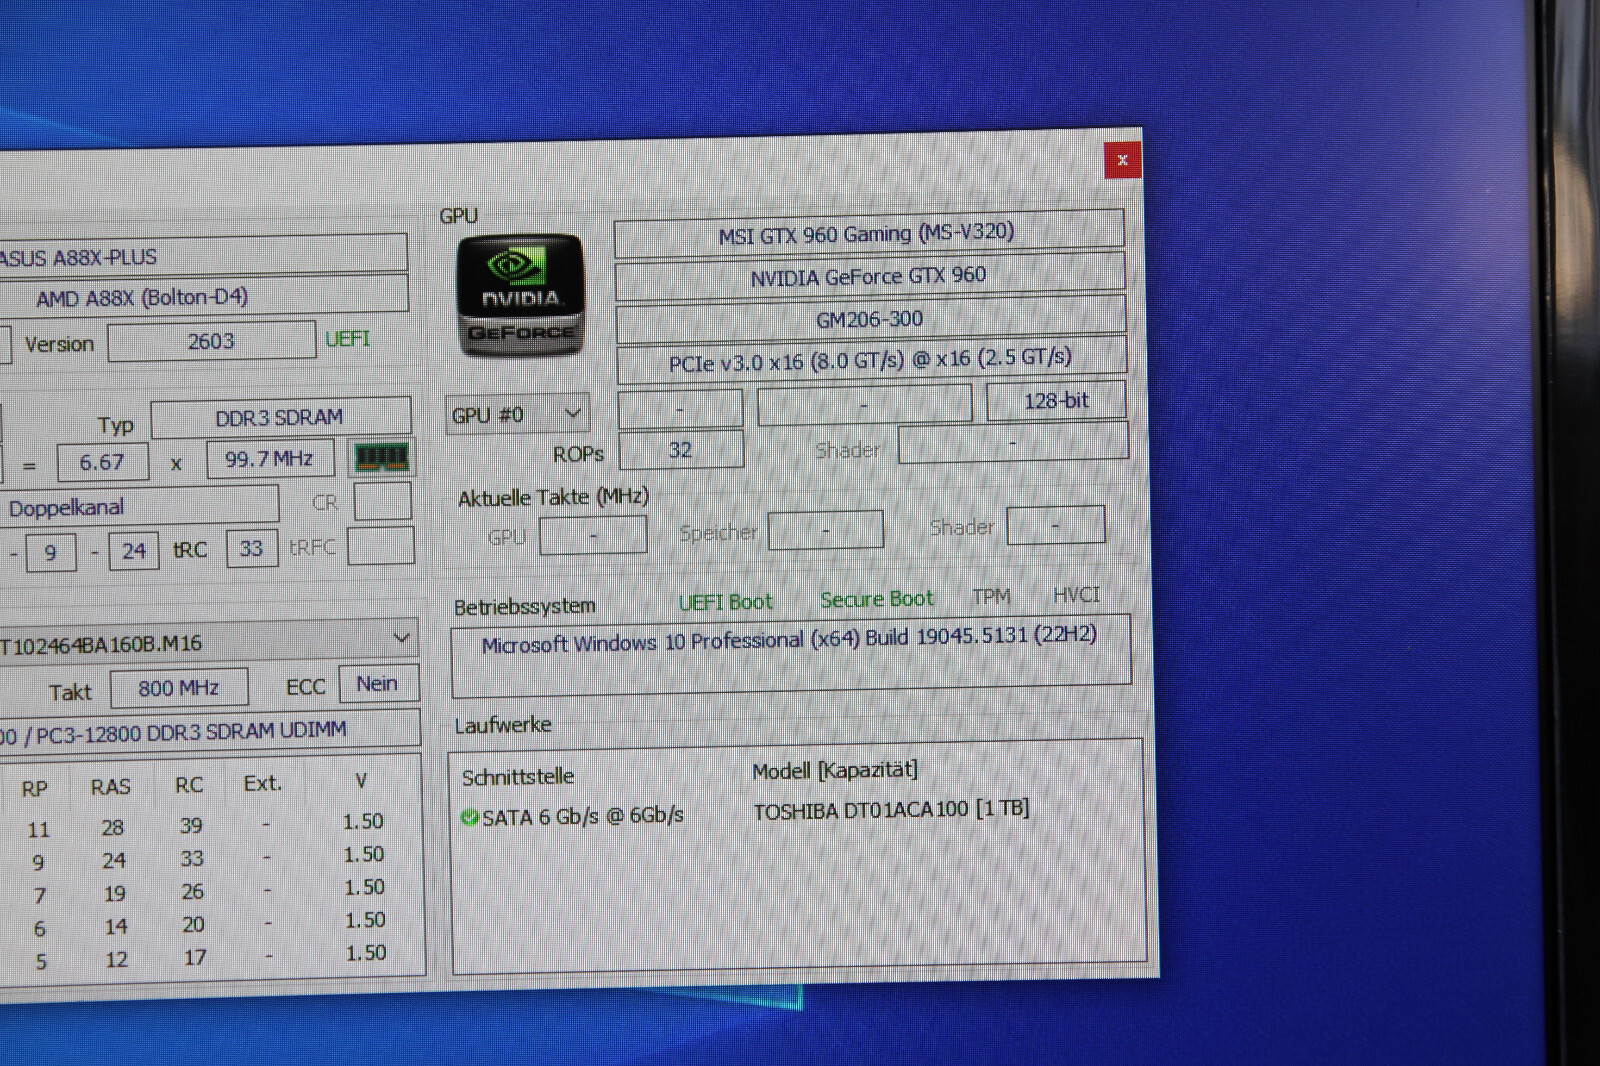
Task: Click the Ext. column header
Action: [263, 783]
